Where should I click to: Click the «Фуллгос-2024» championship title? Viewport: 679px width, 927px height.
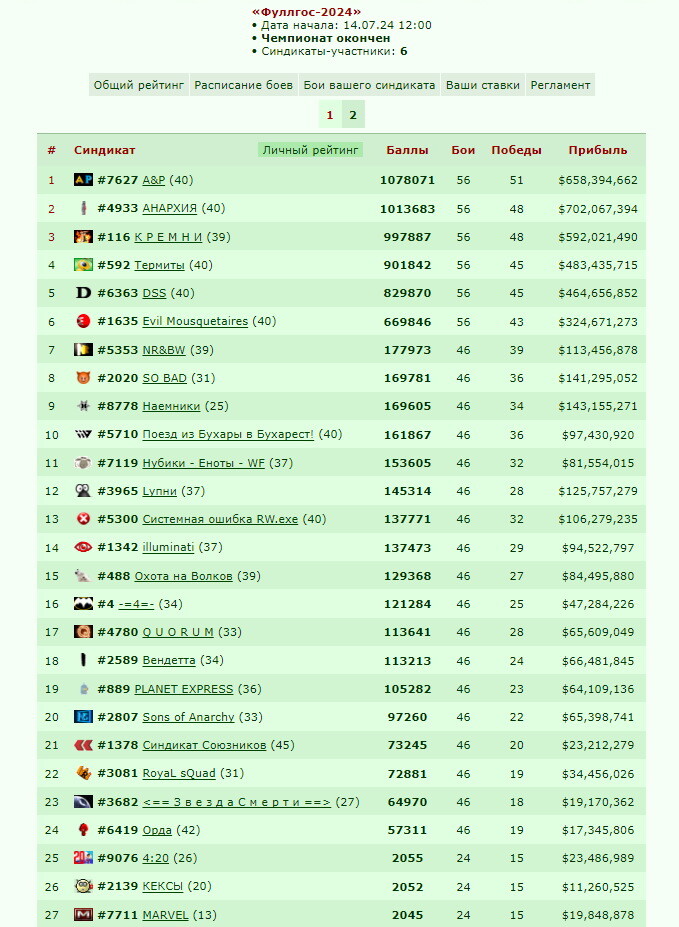pyautogui.click(x=307, y=12)
